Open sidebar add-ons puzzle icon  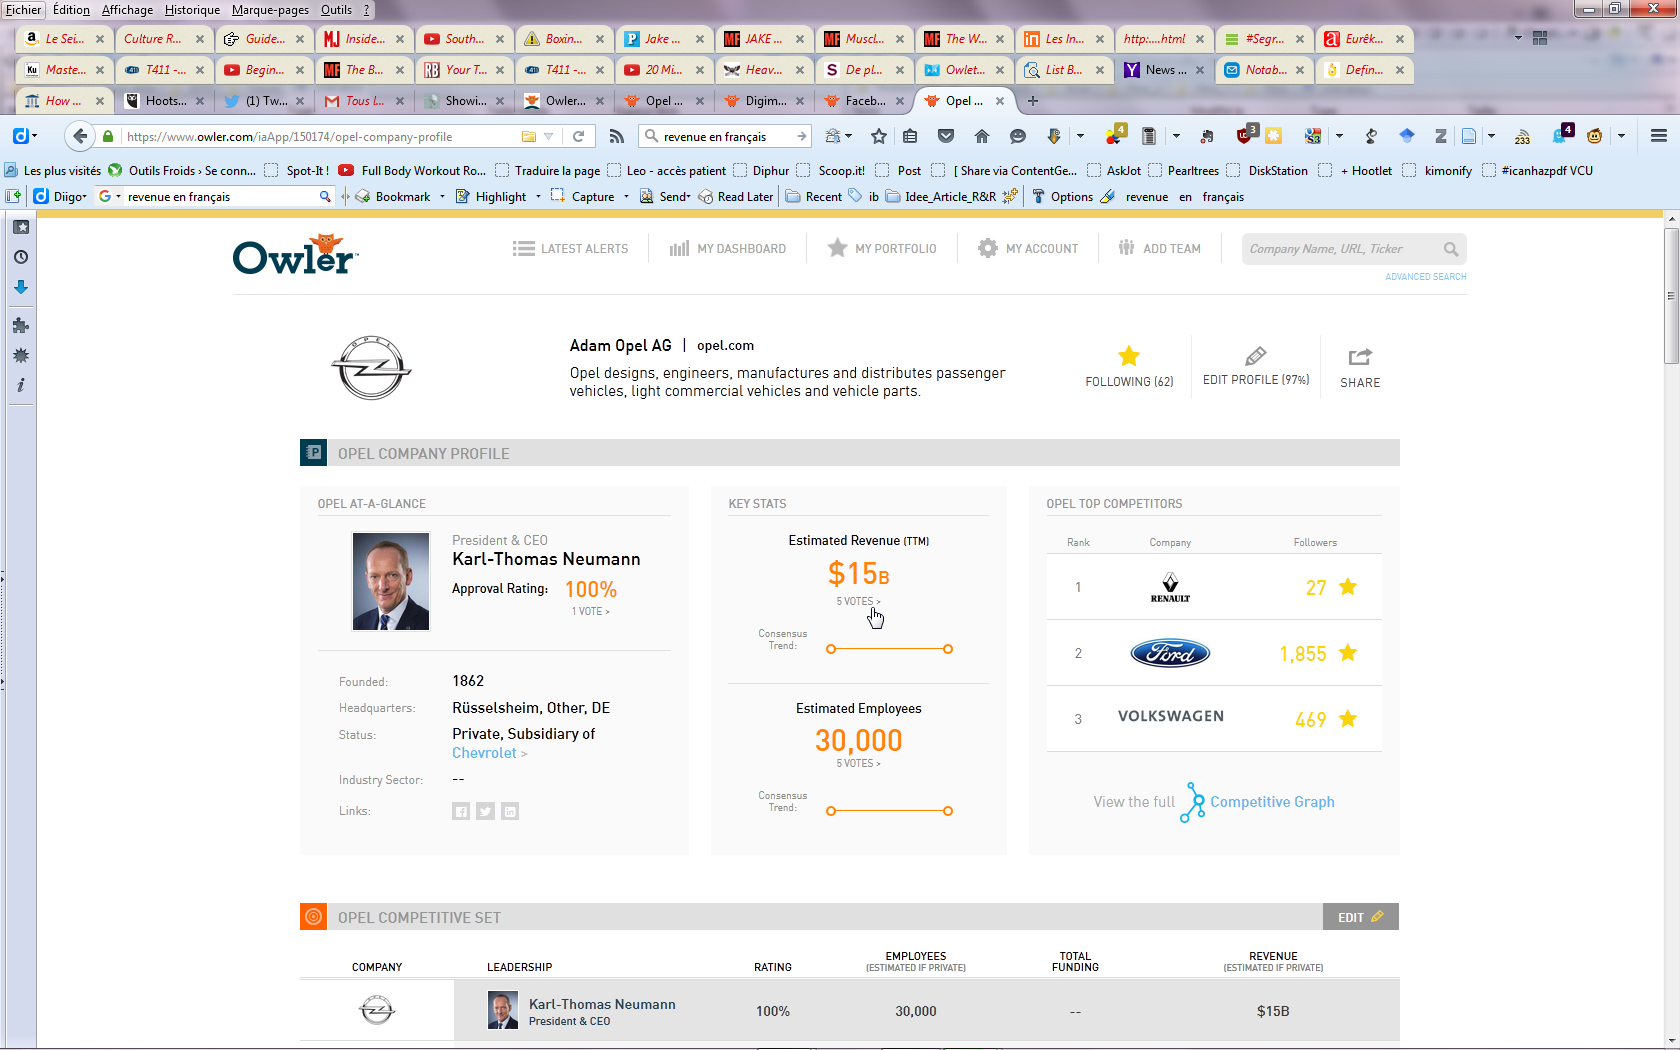tap(20, 325)
